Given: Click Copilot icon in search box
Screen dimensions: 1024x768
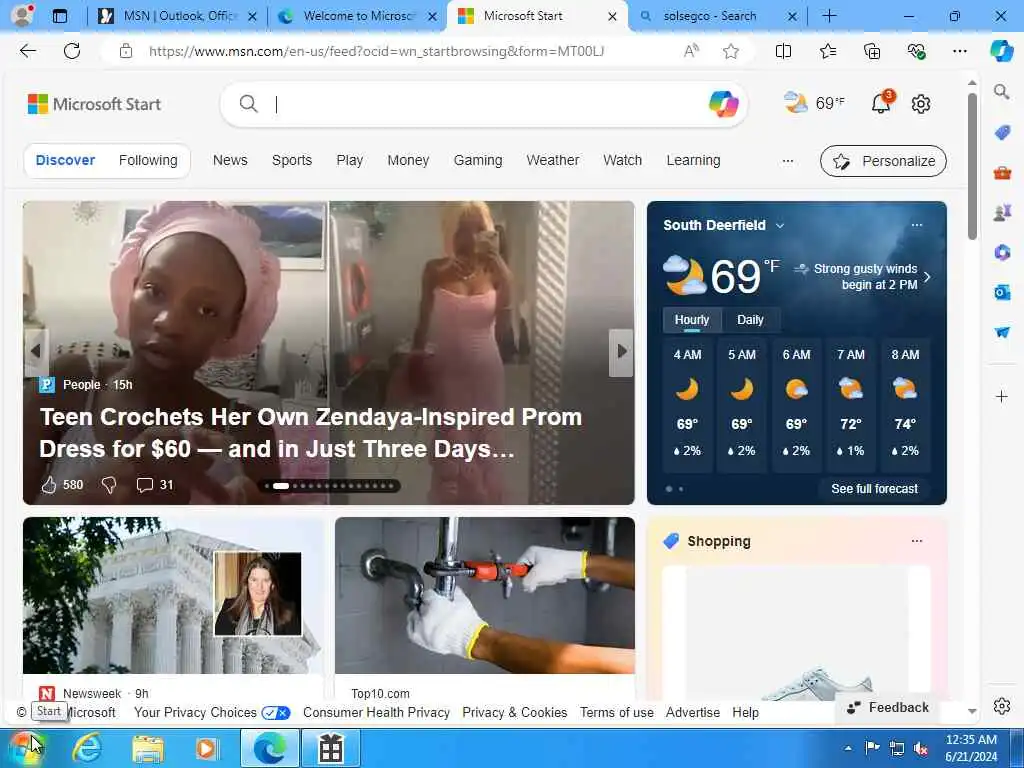Looking at the screenshot, I should (x=723, y=104).
